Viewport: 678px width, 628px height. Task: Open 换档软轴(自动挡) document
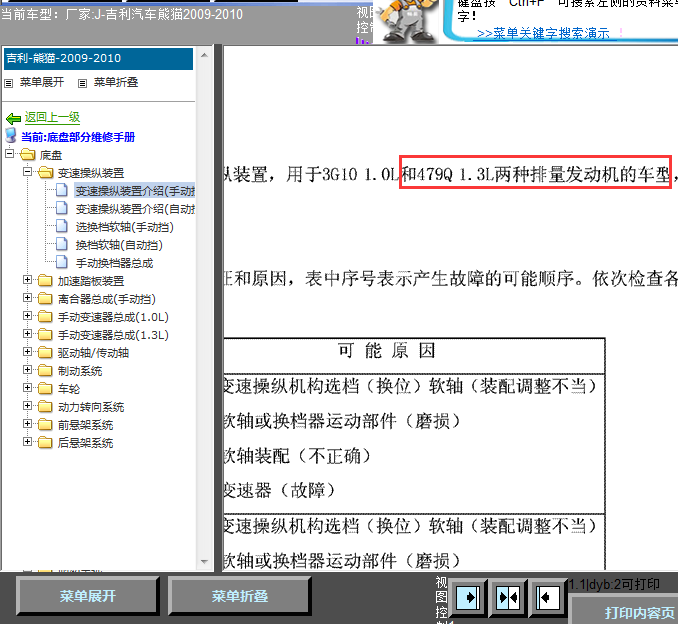119,245
